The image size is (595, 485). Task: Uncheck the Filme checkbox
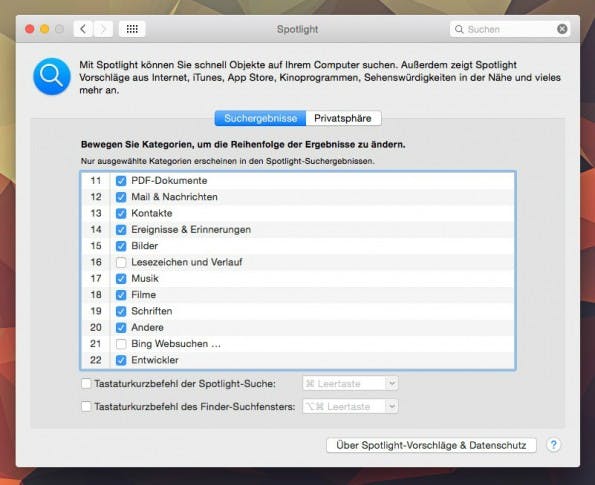click(121, 295)
